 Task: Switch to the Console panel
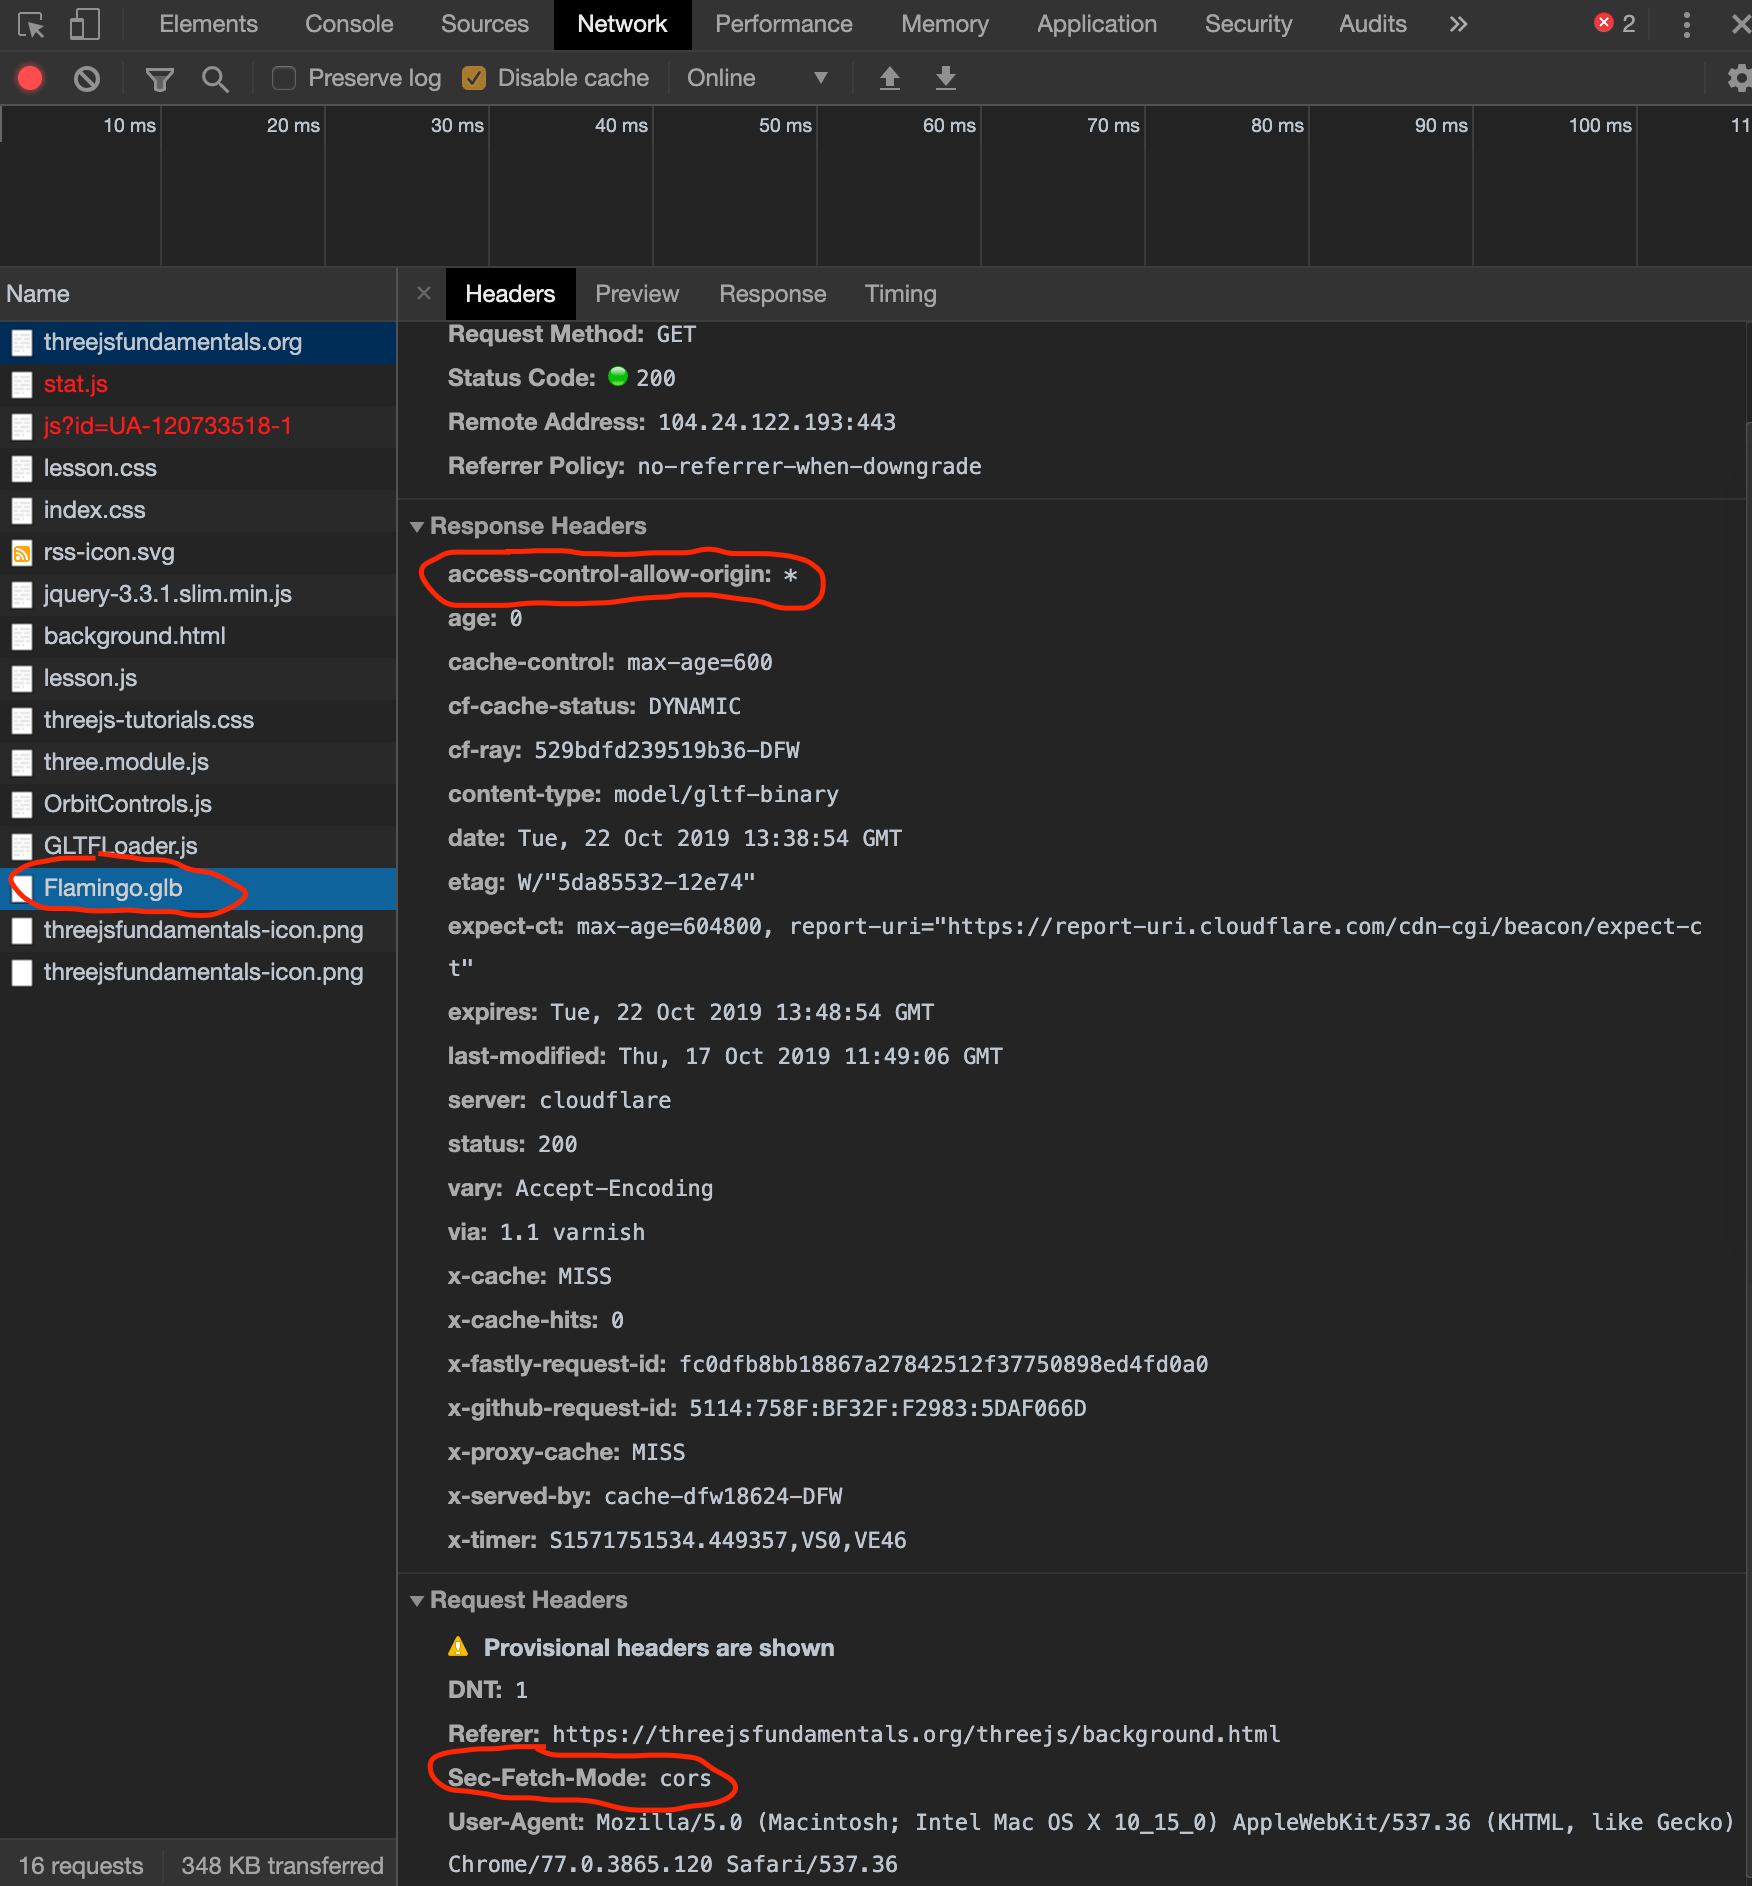coord(348,24)
